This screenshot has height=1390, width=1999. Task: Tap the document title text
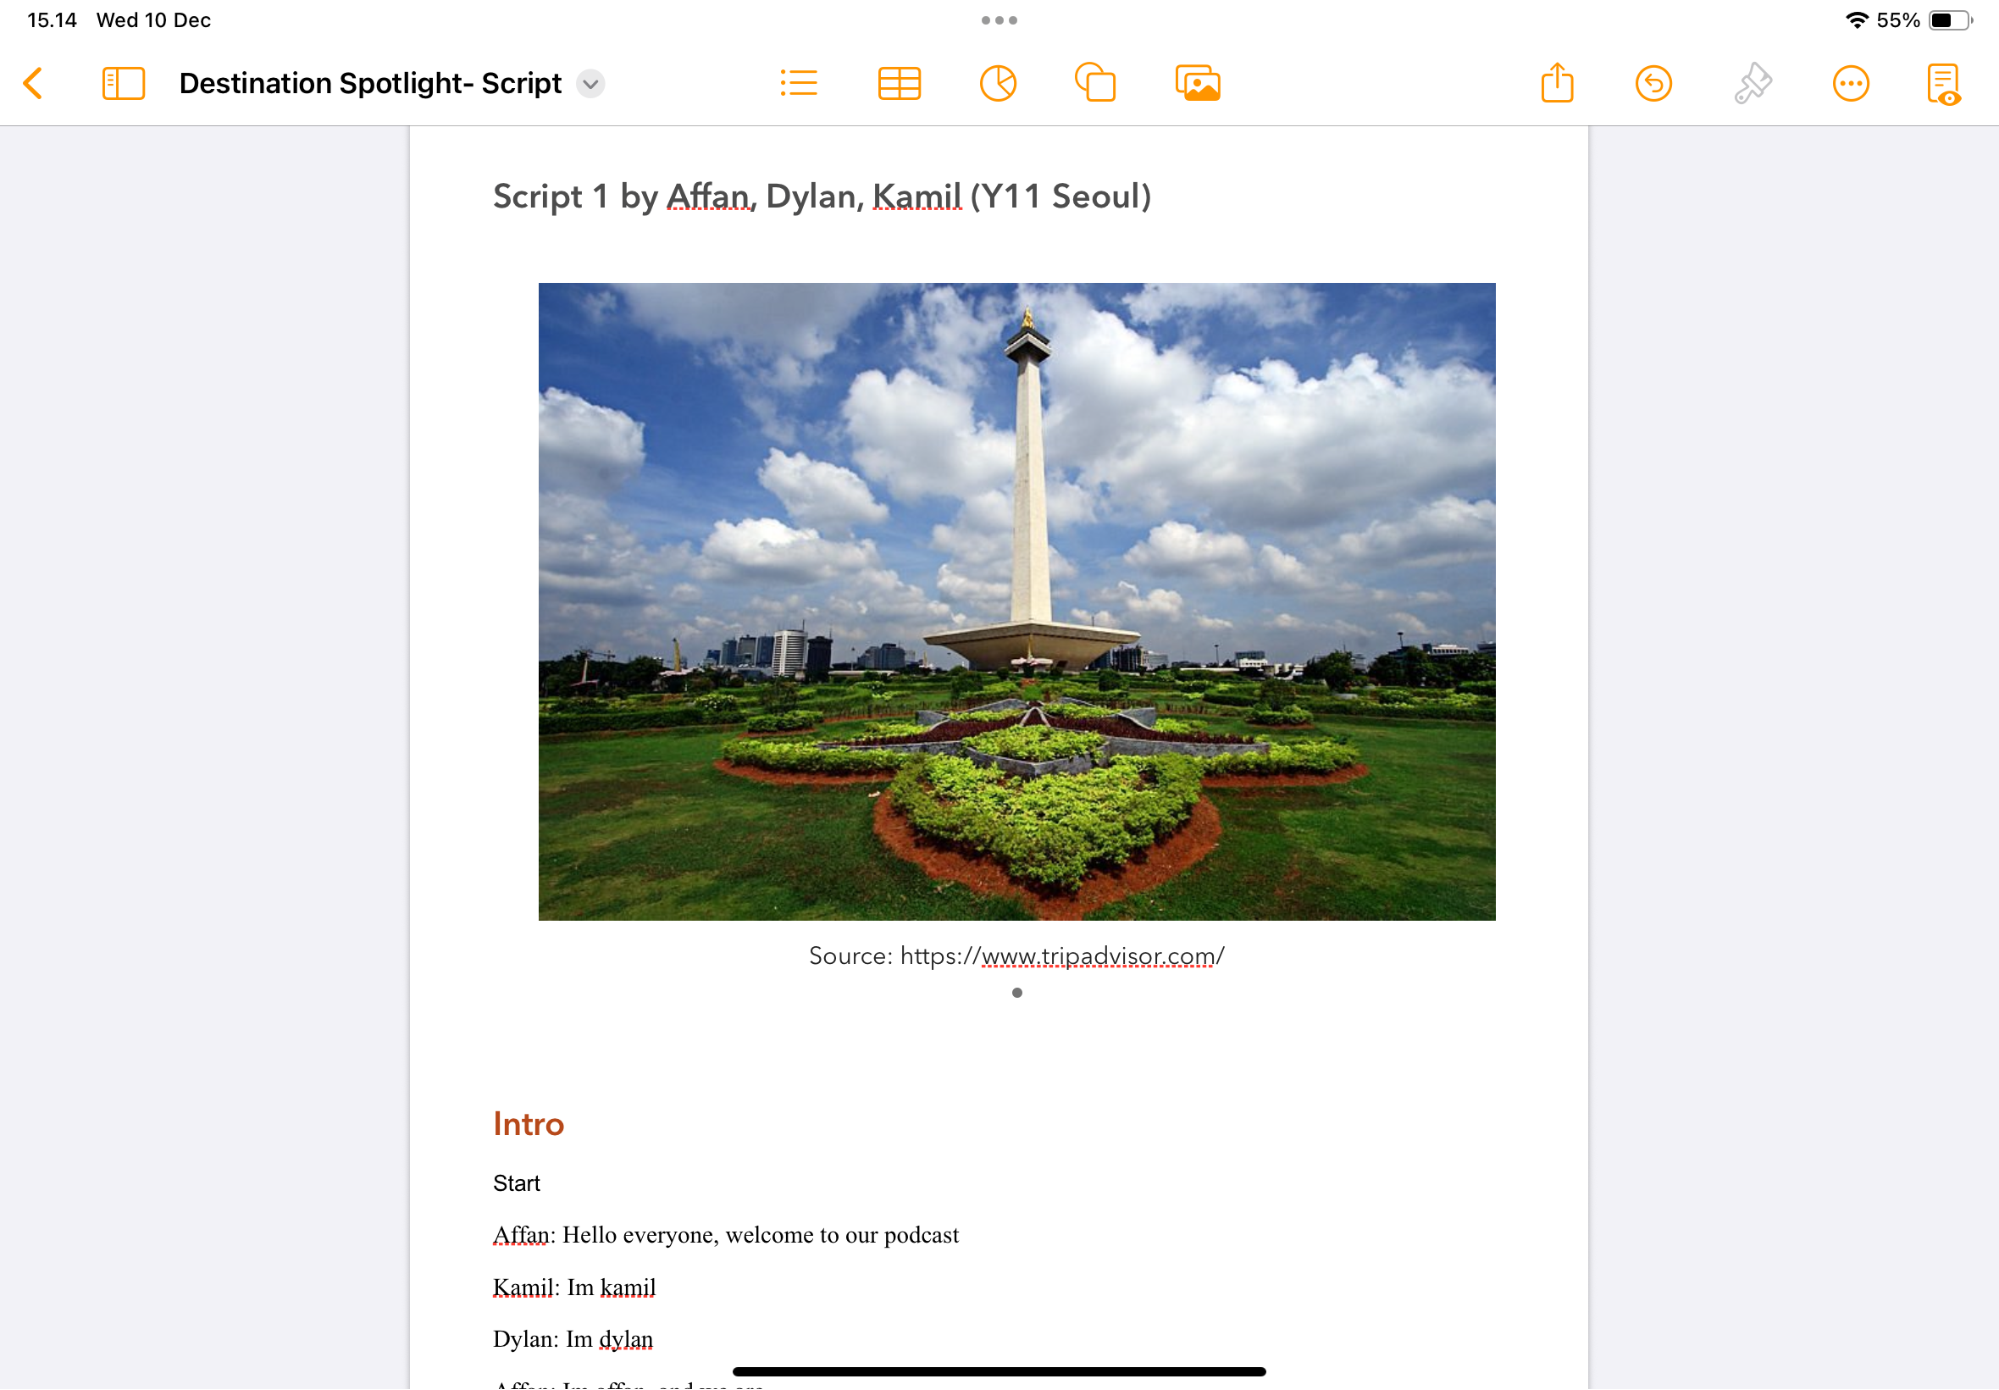(x=370, y=83)
